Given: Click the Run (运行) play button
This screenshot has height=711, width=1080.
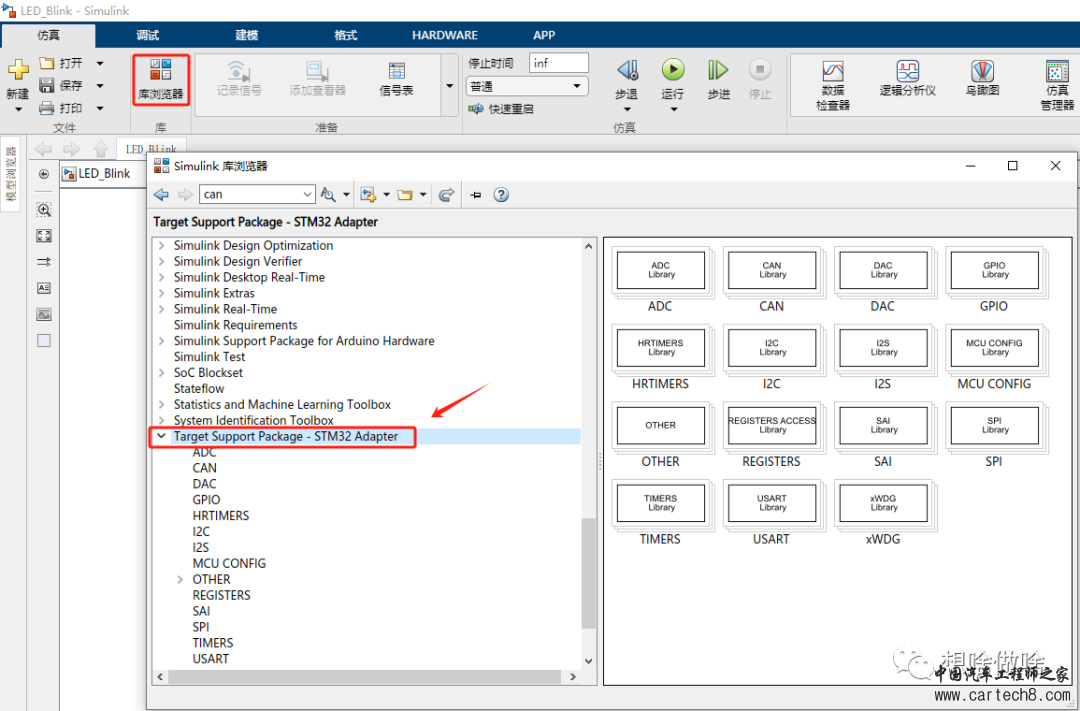Looking at the screenshot, I should [673, 70].
